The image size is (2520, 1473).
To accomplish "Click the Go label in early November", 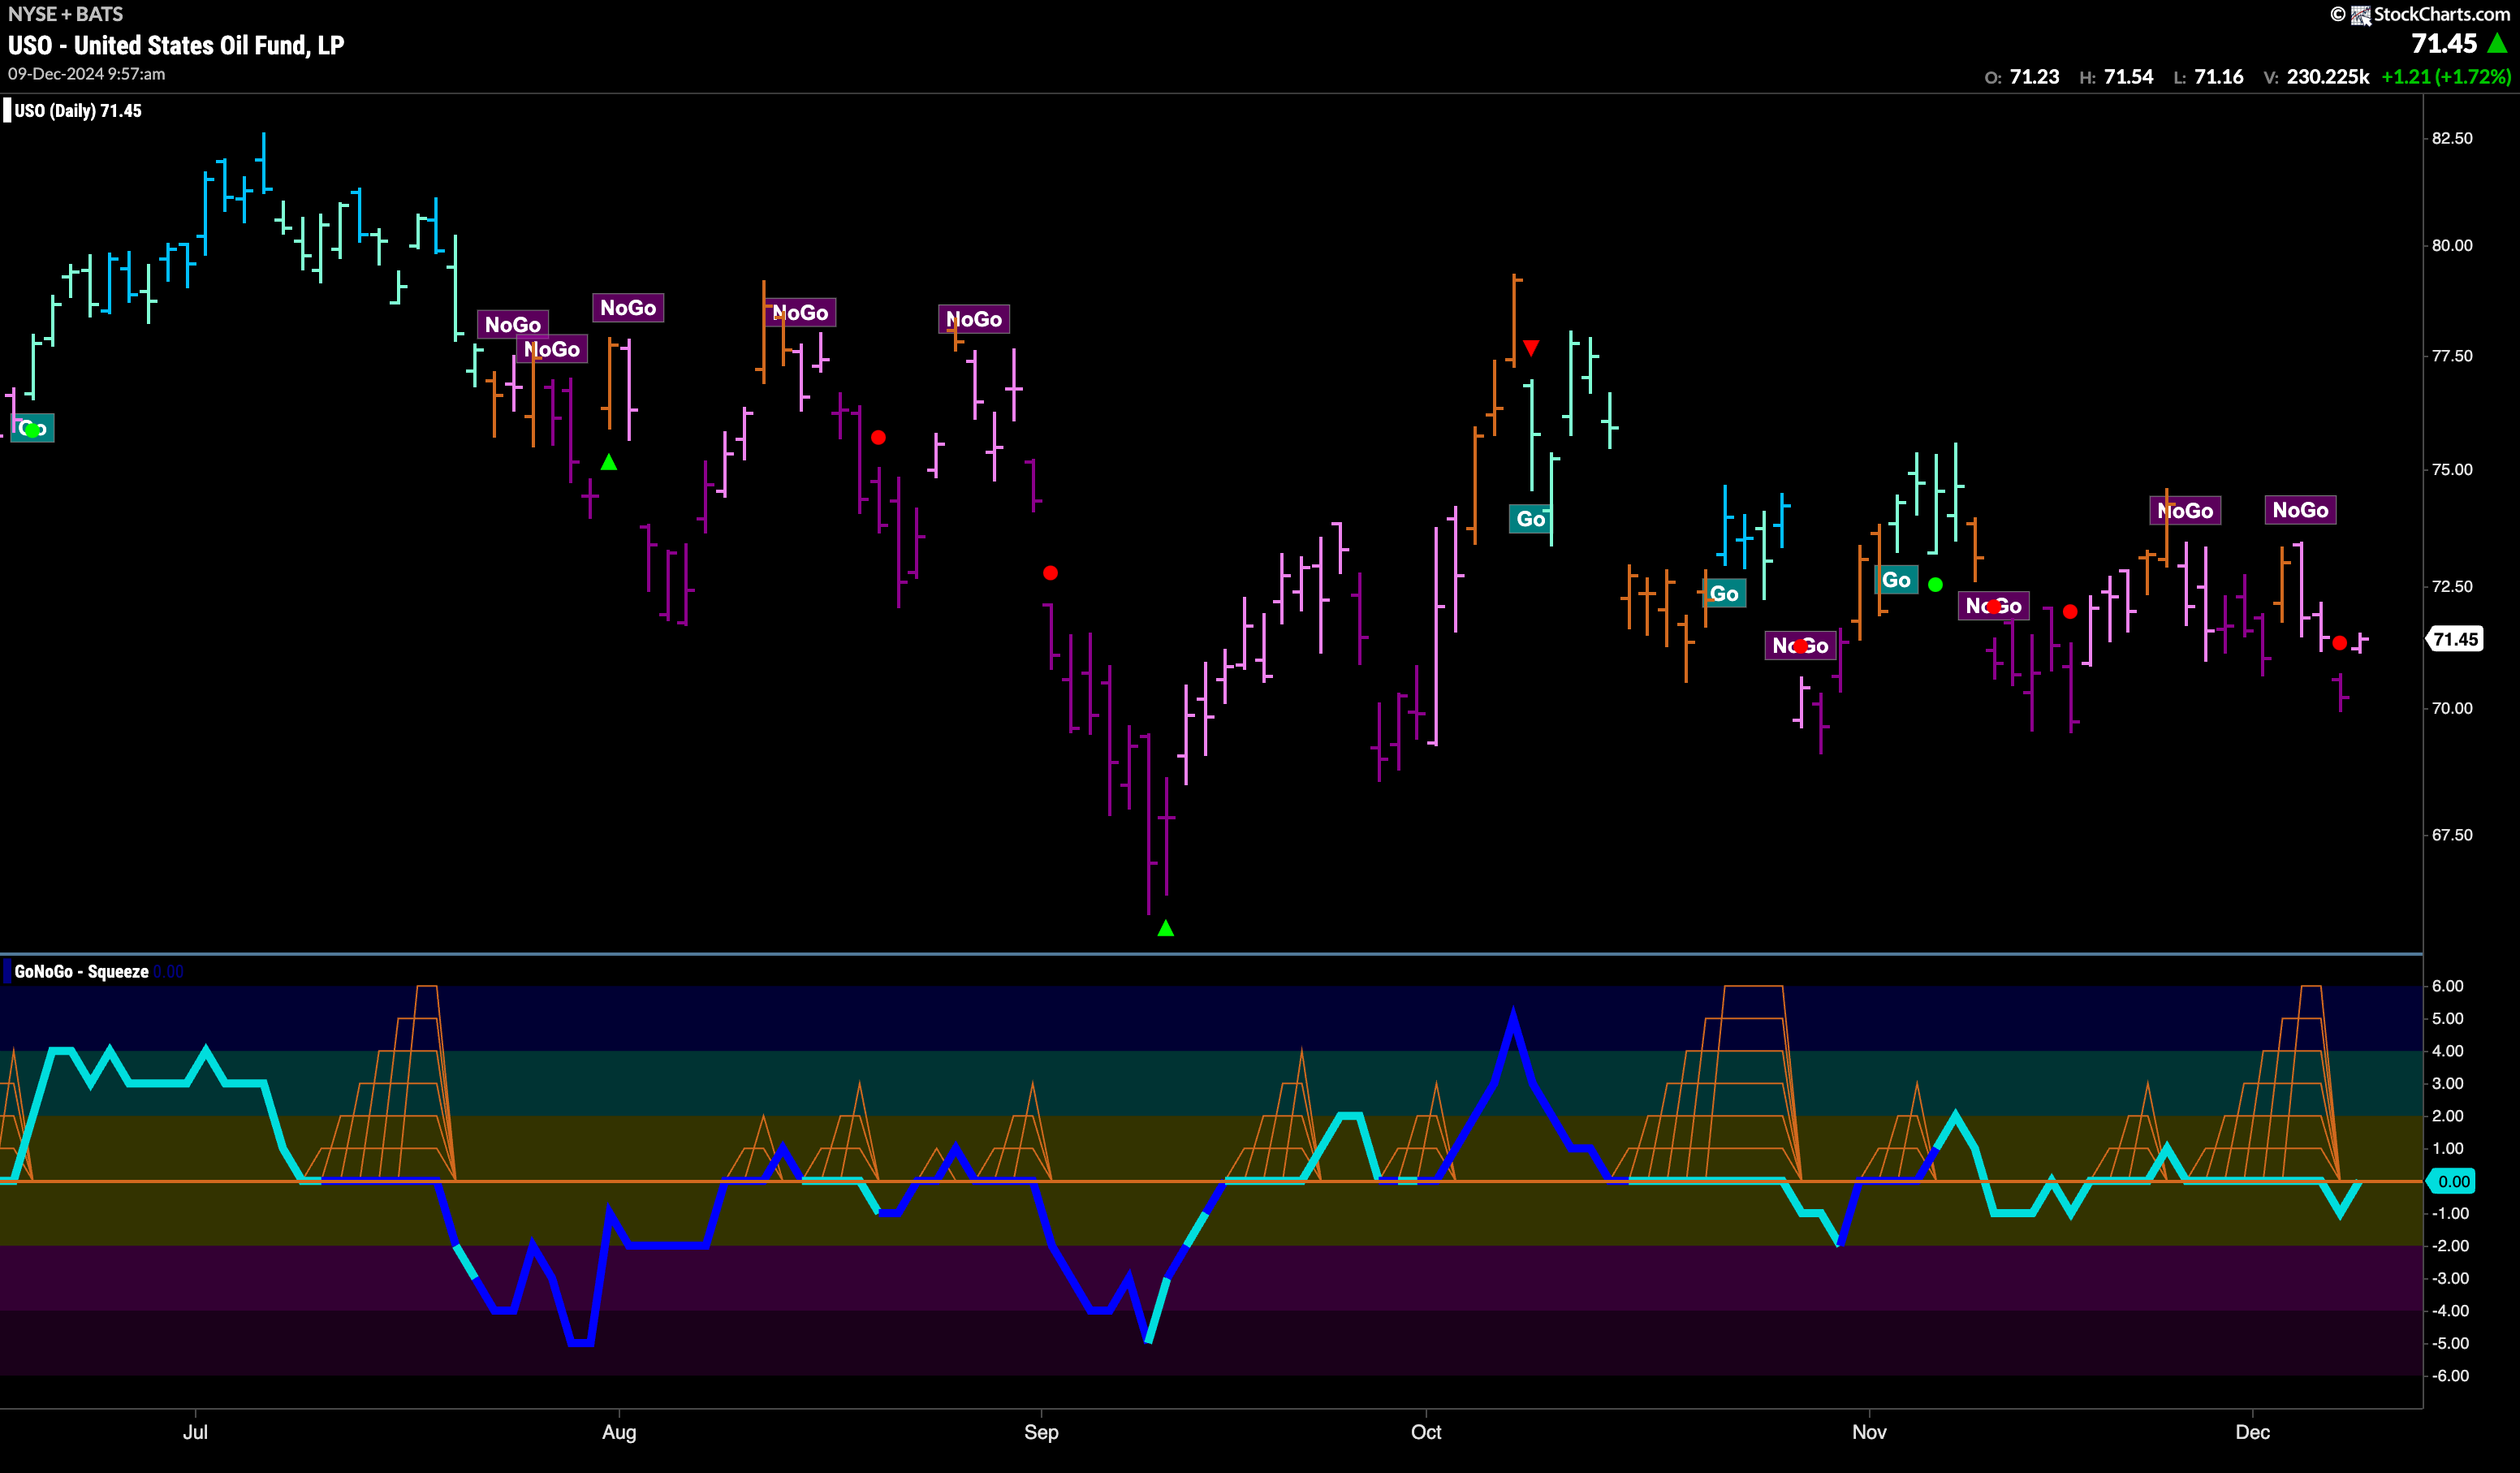I will pos(1896,580).
